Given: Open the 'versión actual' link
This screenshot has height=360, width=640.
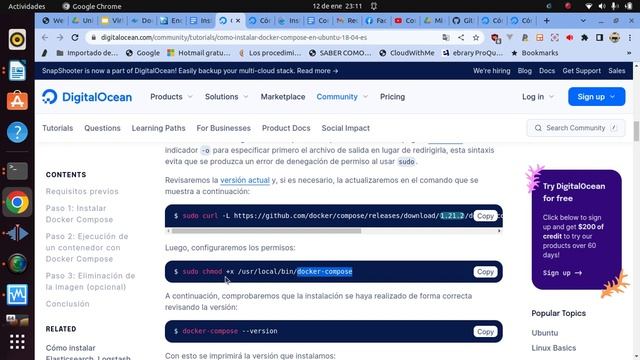Looking at the screenshot, I should [x=245, y=180].
